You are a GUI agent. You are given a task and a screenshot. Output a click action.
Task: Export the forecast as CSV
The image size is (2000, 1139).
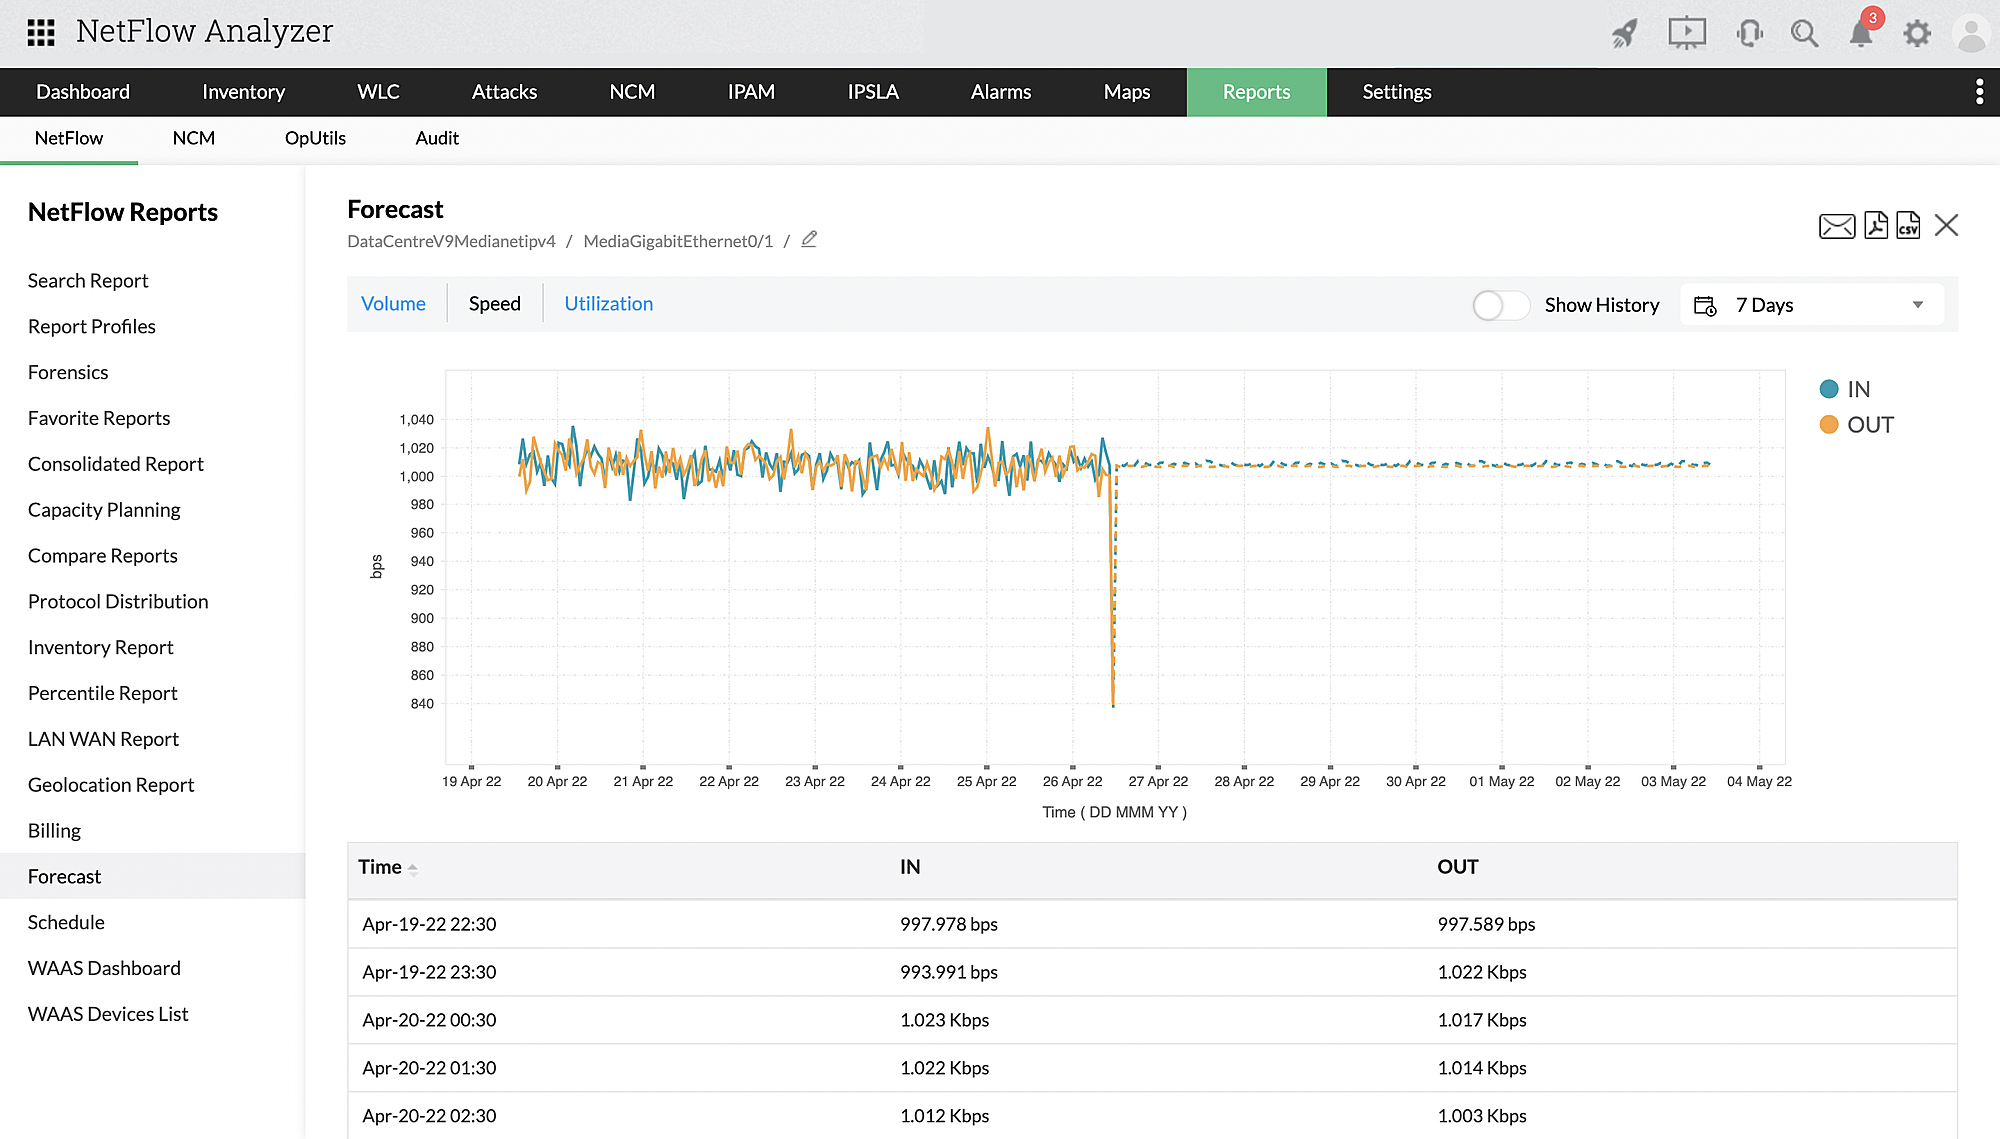point(1908,226)
